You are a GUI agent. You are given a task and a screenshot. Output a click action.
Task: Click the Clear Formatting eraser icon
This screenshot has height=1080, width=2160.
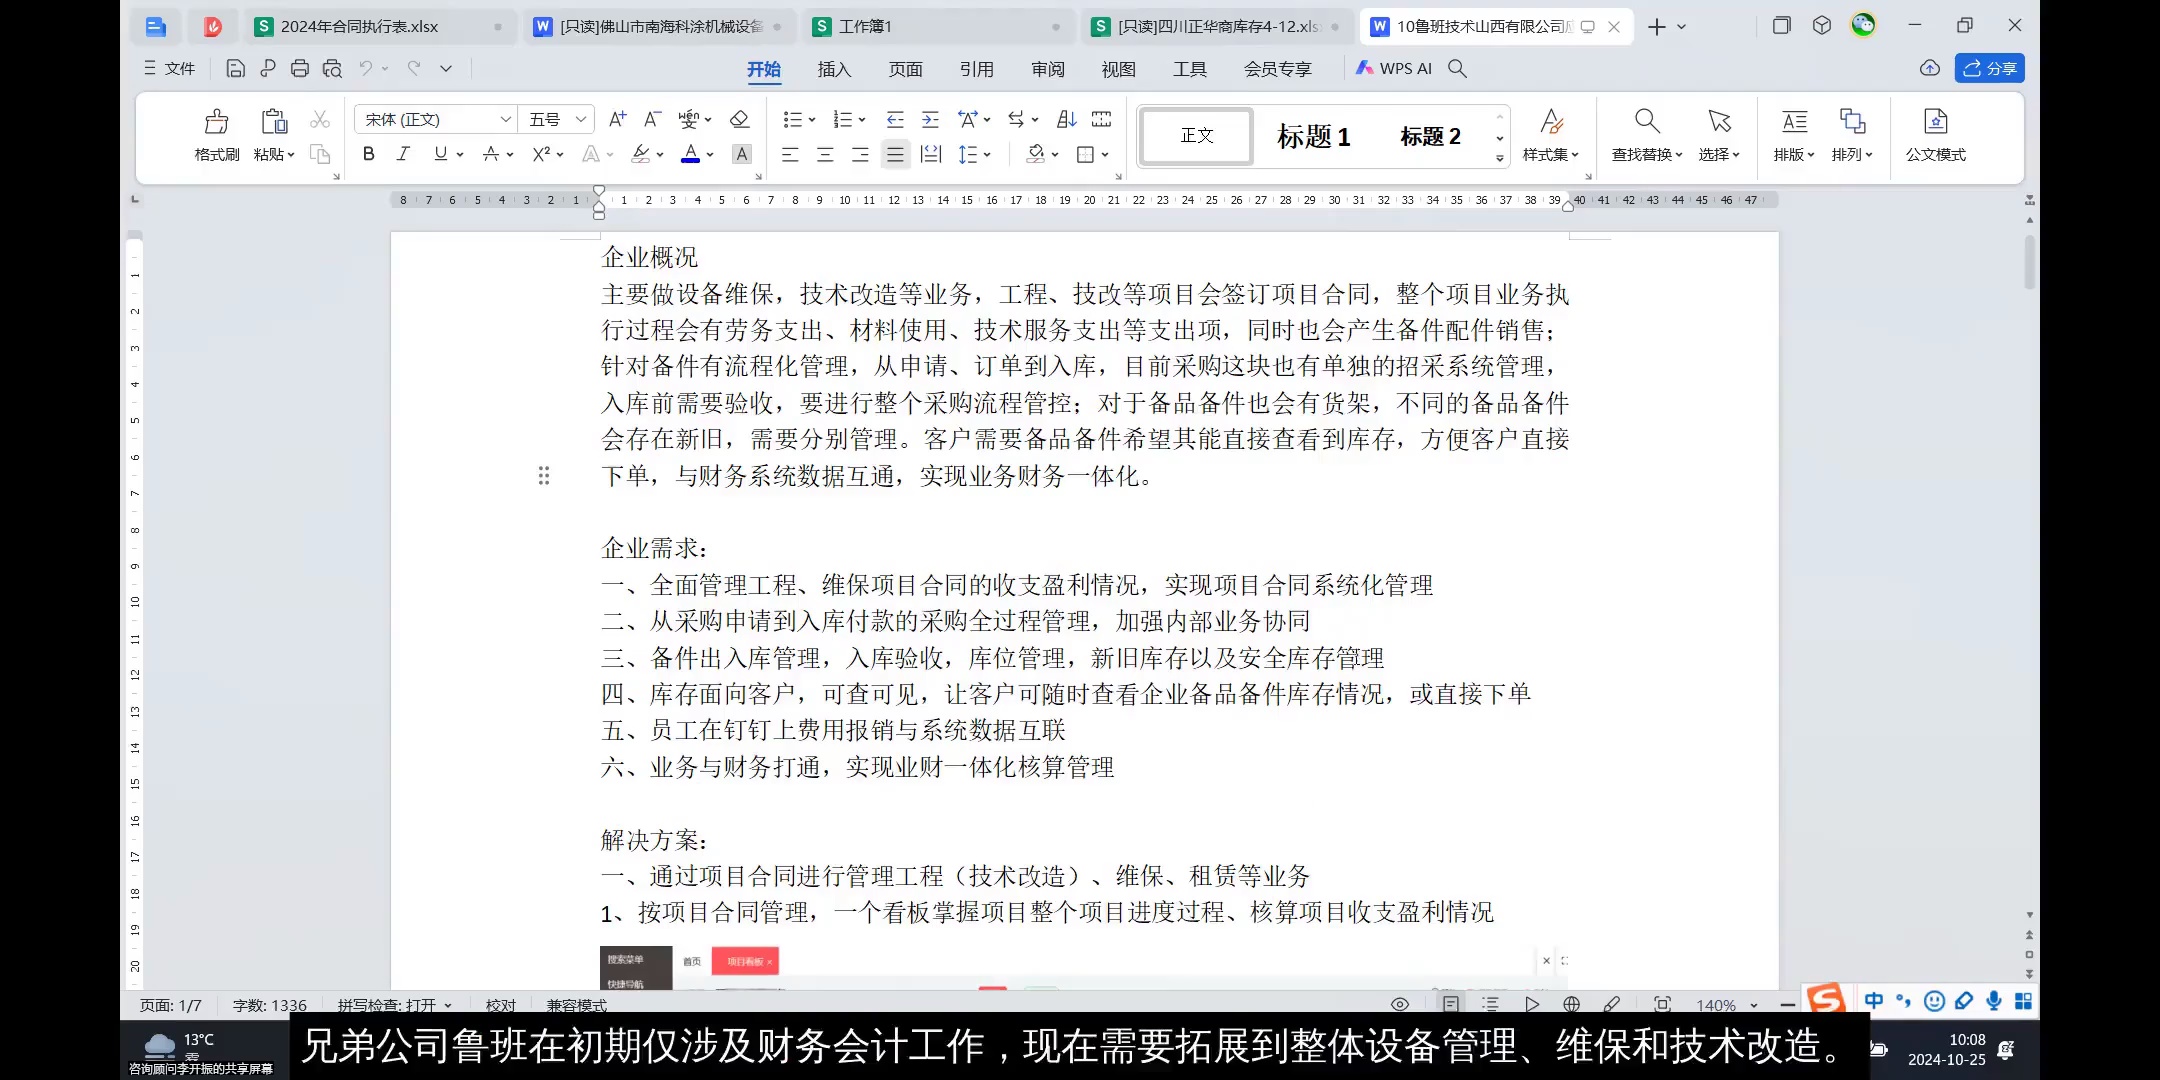(739, 119)
